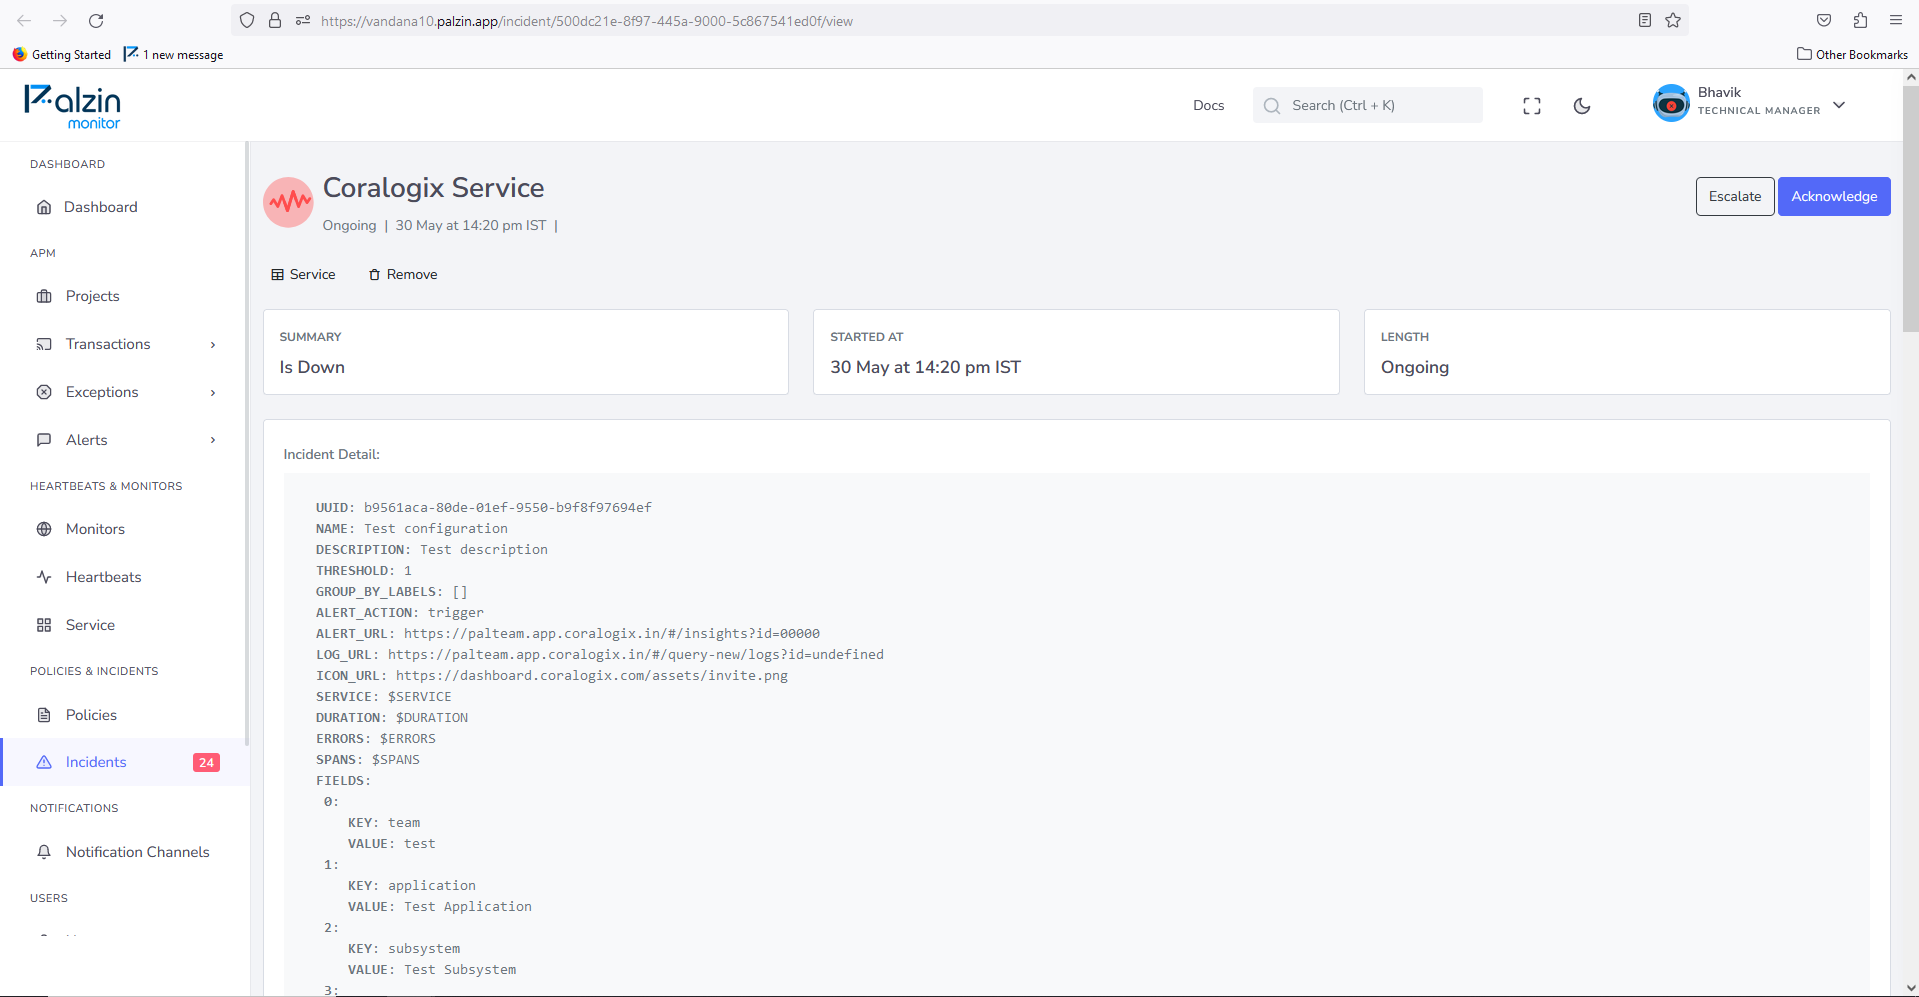Open Monitors in the sidebar

(x=95, y=529)
